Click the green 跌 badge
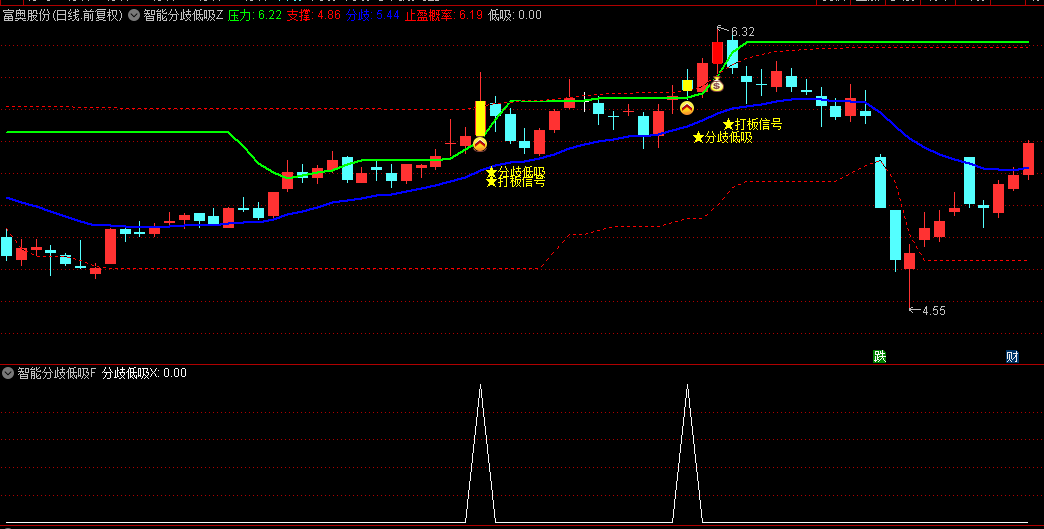The height and width of the screenshot is (529, 1044). click(x=880, y=357)
